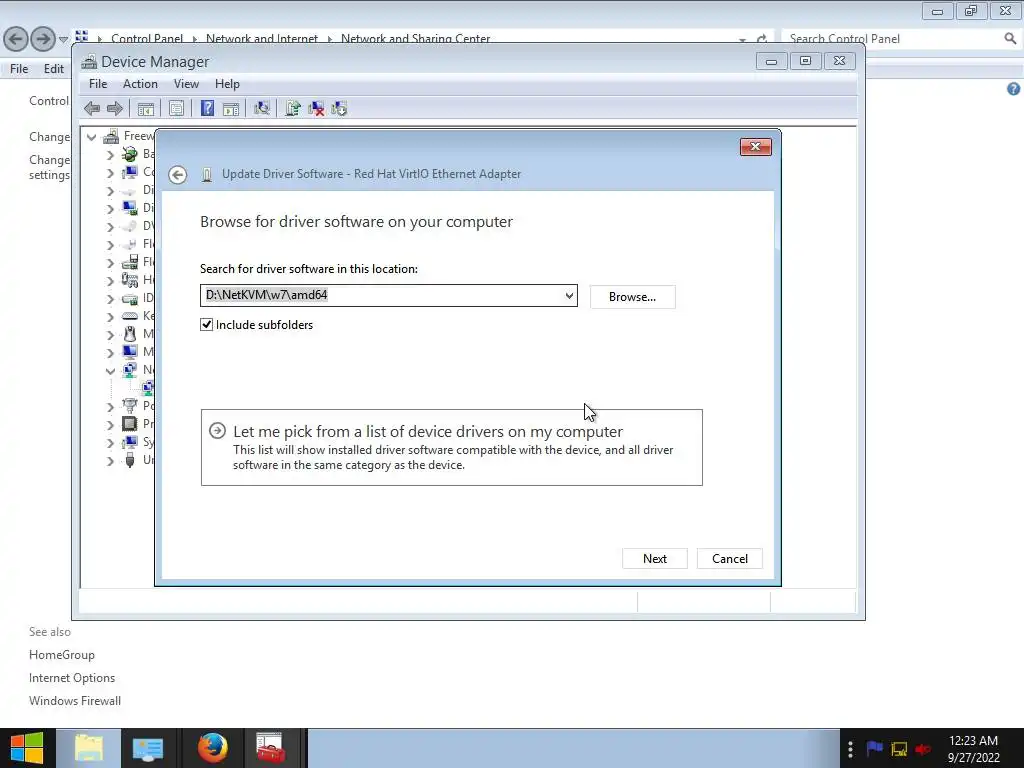Screen dimensions: 1024x768
Task: Click the taskbar clock showing 12:23 AM
Action: [x=973, y=748]
